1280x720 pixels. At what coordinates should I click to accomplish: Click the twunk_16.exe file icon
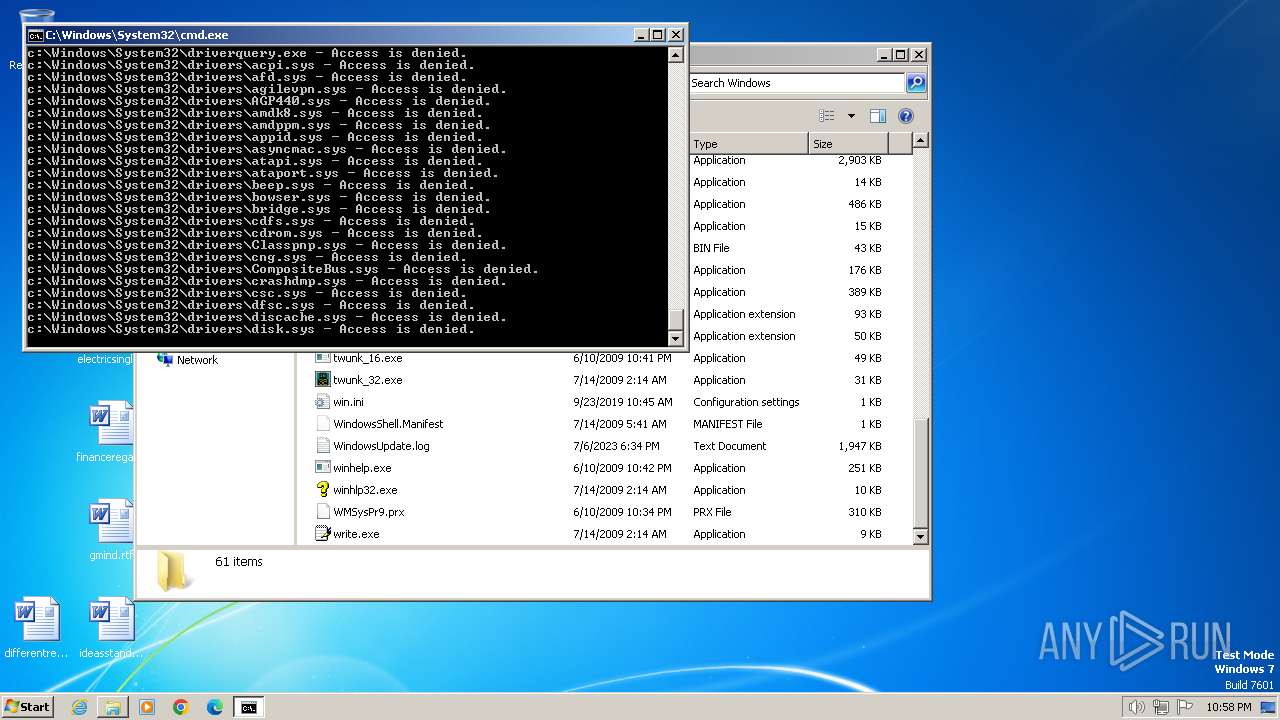tap(322, 358)
